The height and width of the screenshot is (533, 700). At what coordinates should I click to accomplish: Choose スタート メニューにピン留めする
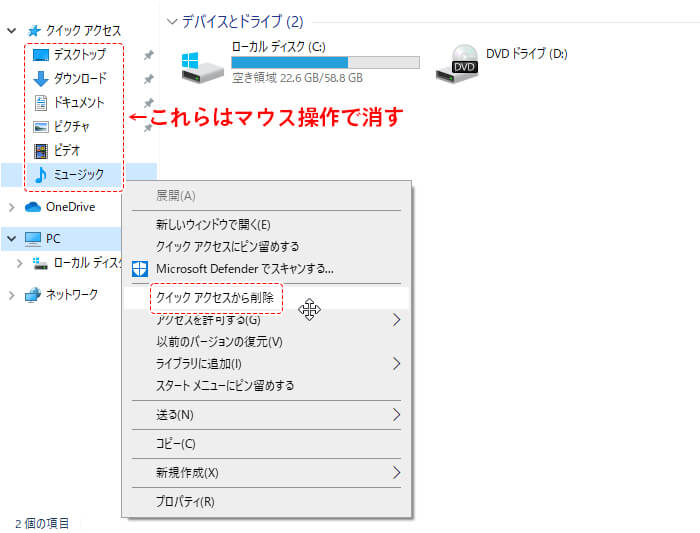[x=267, y=385]
